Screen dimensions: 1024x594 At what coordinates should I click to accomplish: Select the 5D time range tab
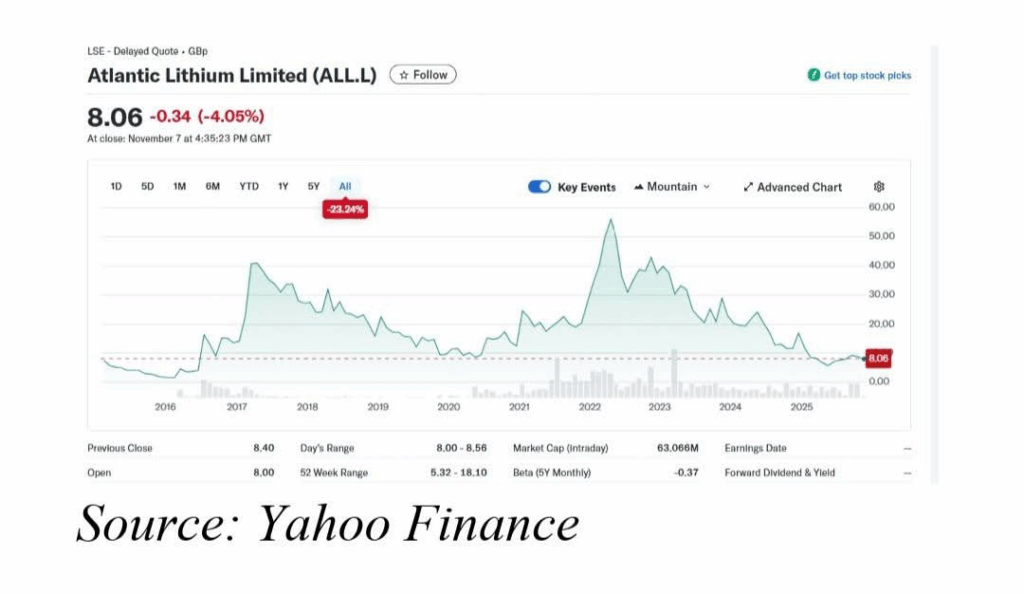click(x=147, y=186)
